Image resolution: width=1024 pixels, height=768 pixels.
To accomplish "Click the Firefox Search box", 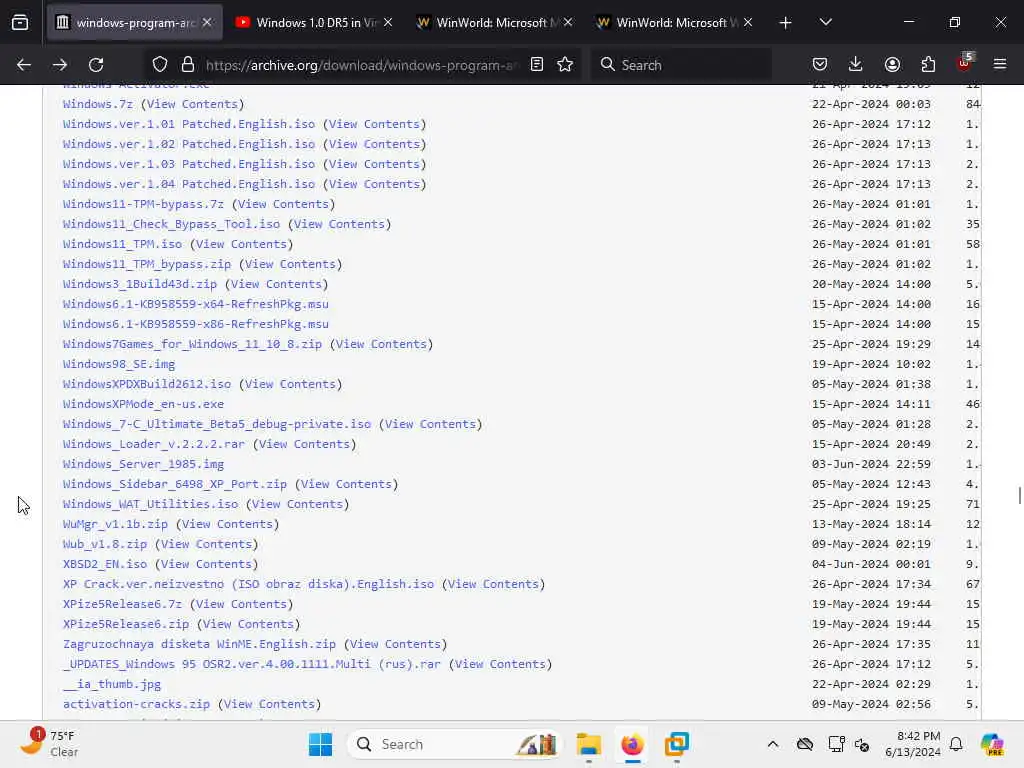I will tap(682, 65).
